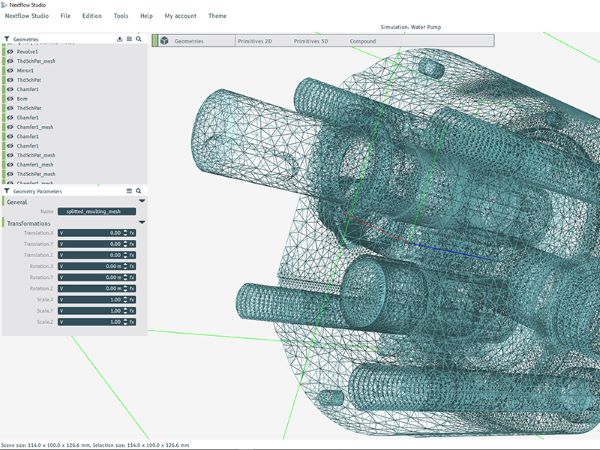This screenshot has height=450, width=600.
Task: Open the Geometries panel list menu icon
Action: click(128, 39)
